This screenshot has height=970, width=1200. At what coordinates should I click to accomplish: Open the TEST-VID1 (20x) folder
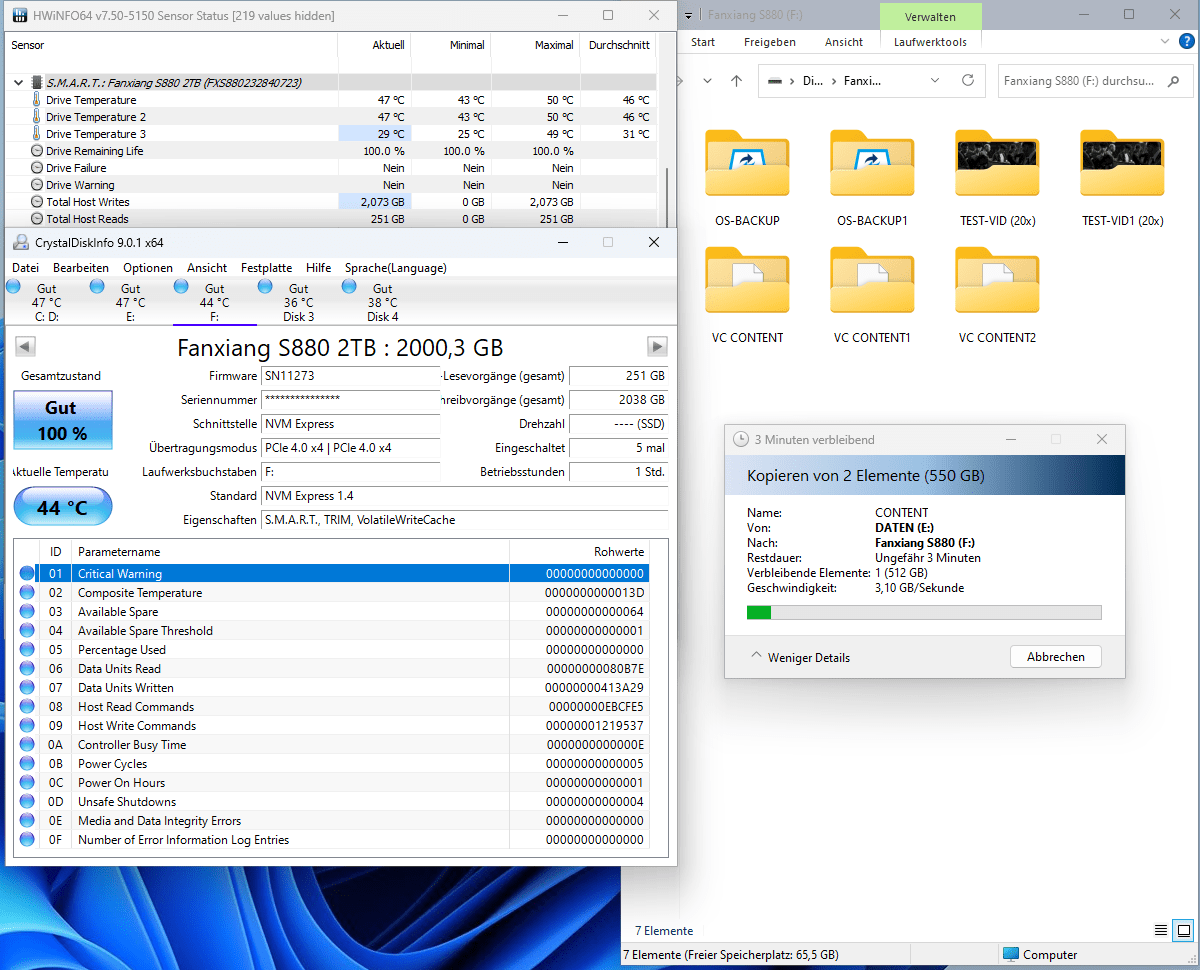(x=1122, y=178)
